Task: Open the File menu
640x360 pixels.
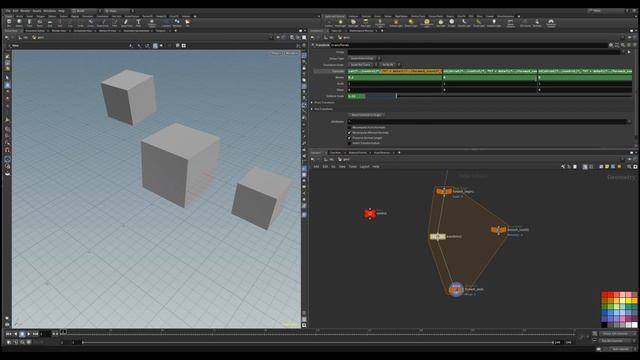Action: point(8,11)
